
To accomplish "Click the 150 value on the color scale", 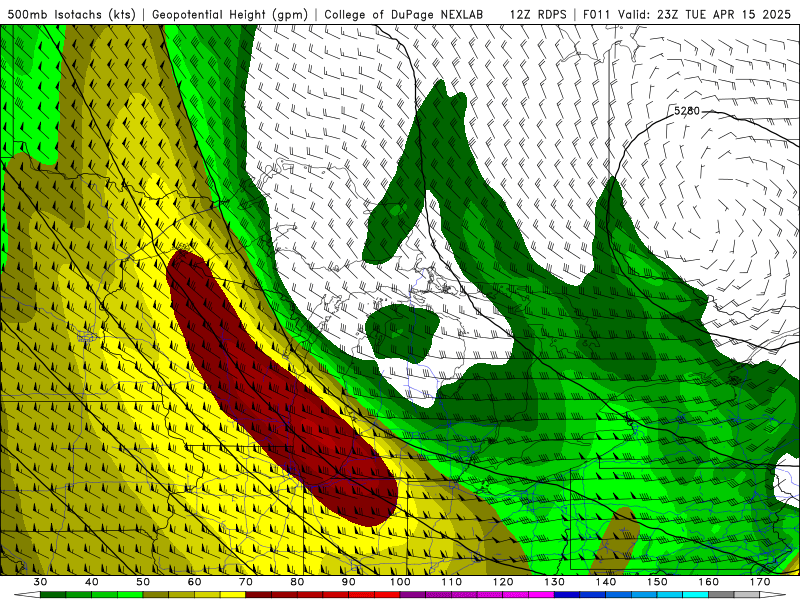I will click(x=657, y=582).
